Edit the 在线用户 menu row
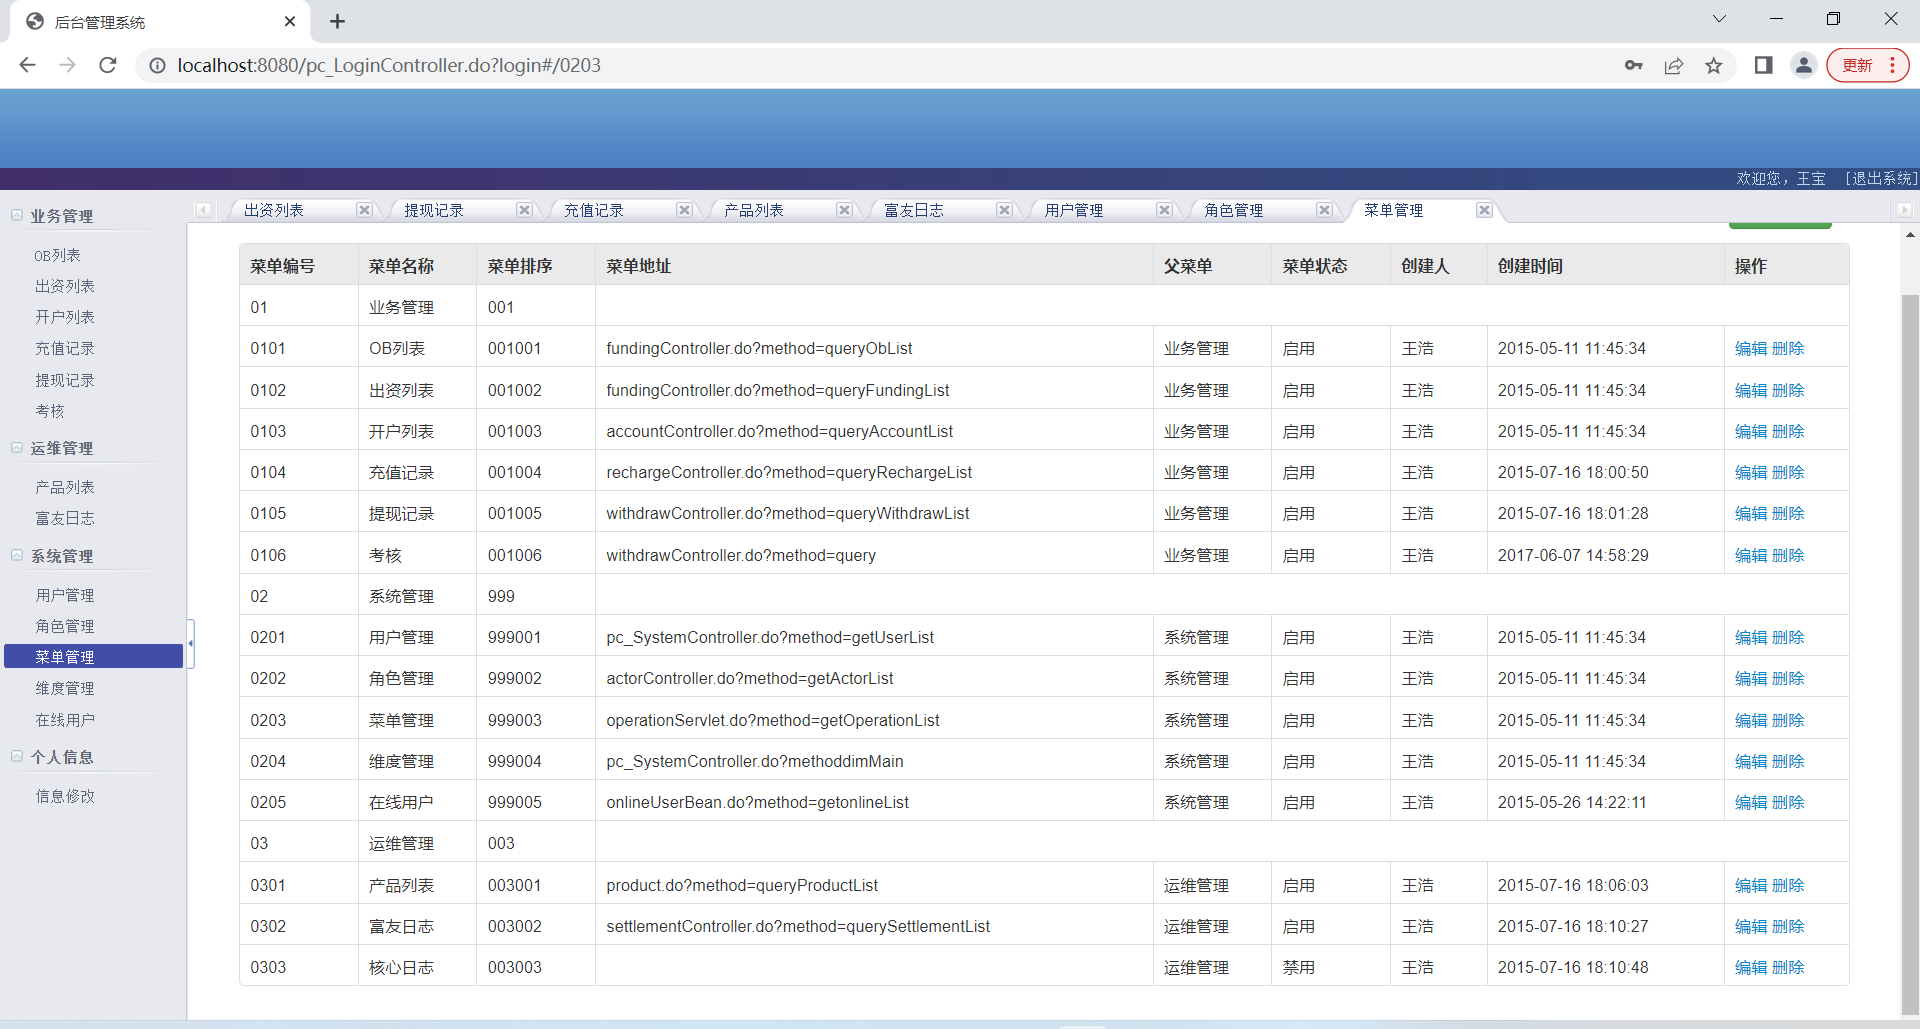The height and width of the screenshot is (1029, 1920). click(1750, 802)
